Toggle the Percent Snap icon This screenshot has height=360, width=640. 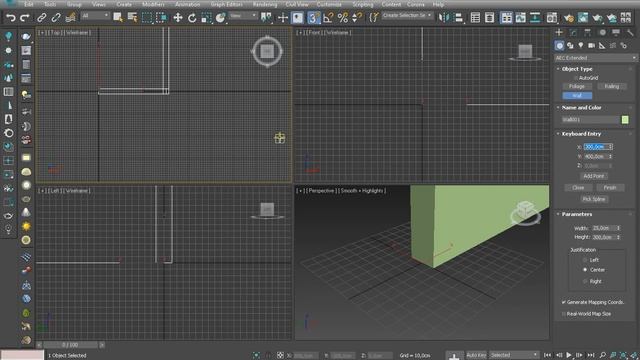point(342,17)
